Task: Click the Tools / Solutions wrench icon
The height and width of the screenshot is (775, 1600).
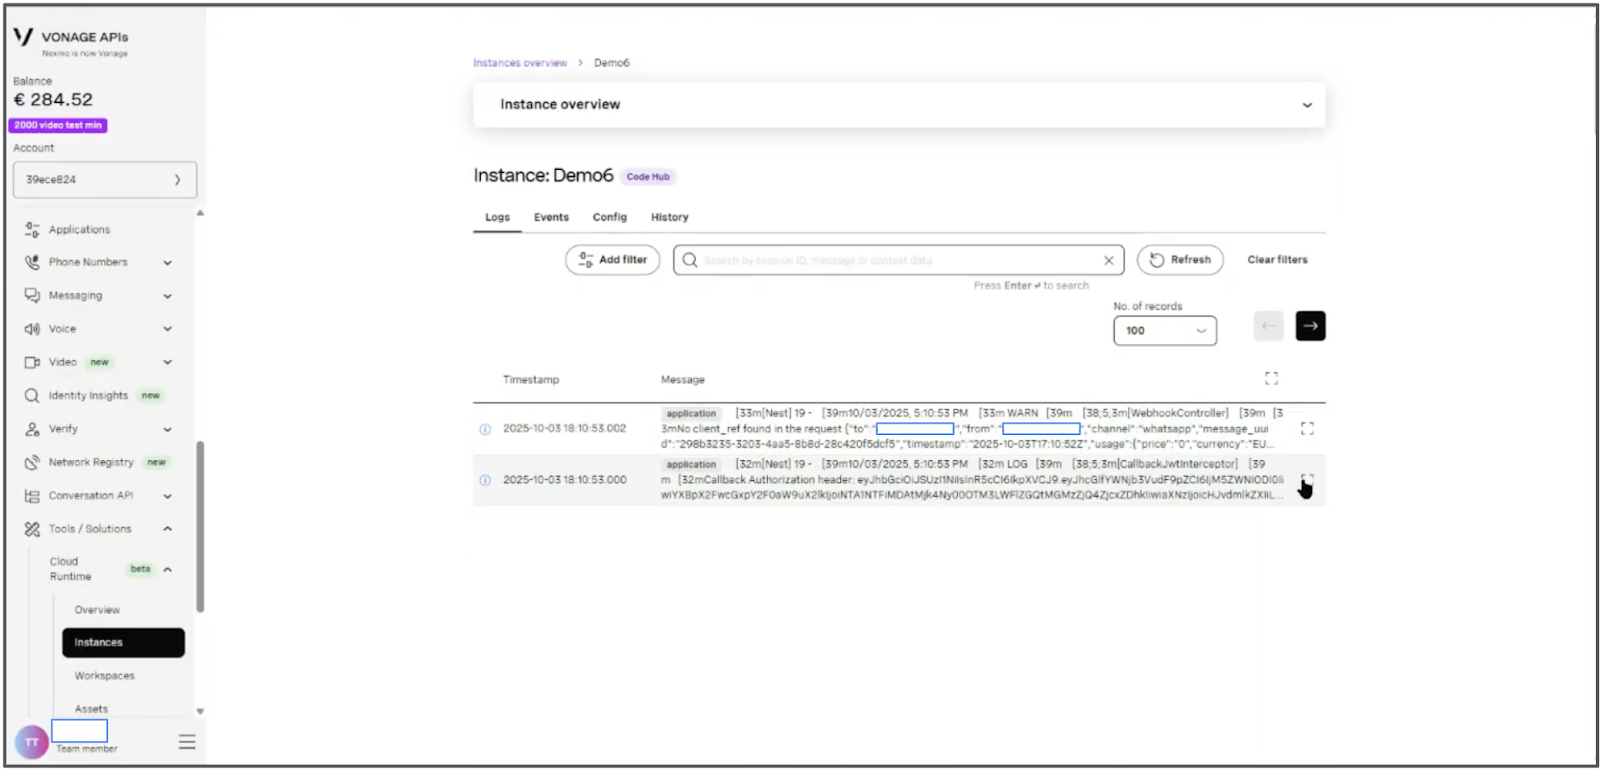Action: (32, 528)
